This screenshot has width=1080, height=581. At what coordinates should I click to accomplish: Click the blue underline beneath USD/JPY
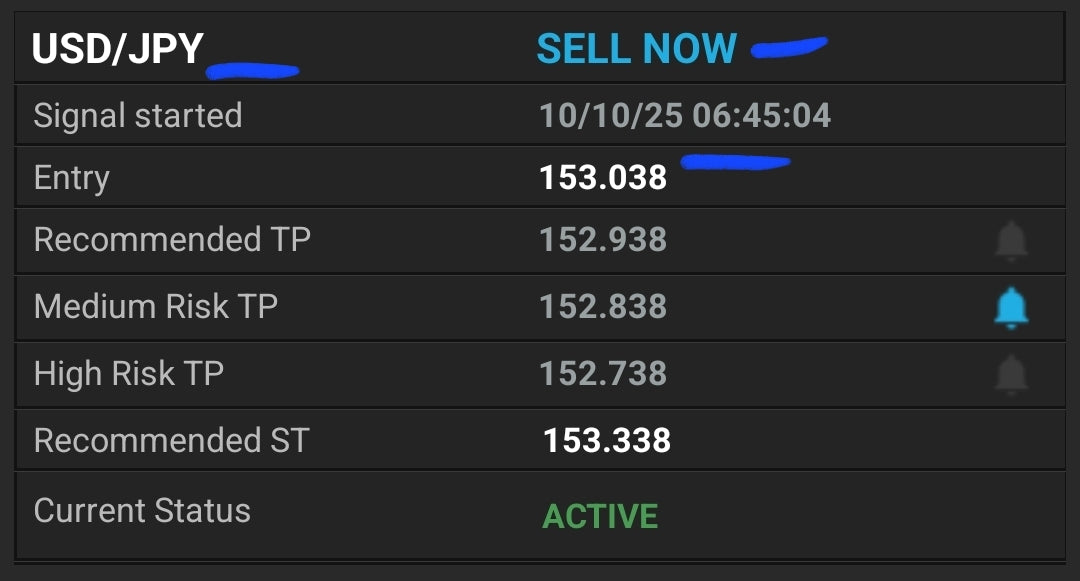tap(252, 71)
